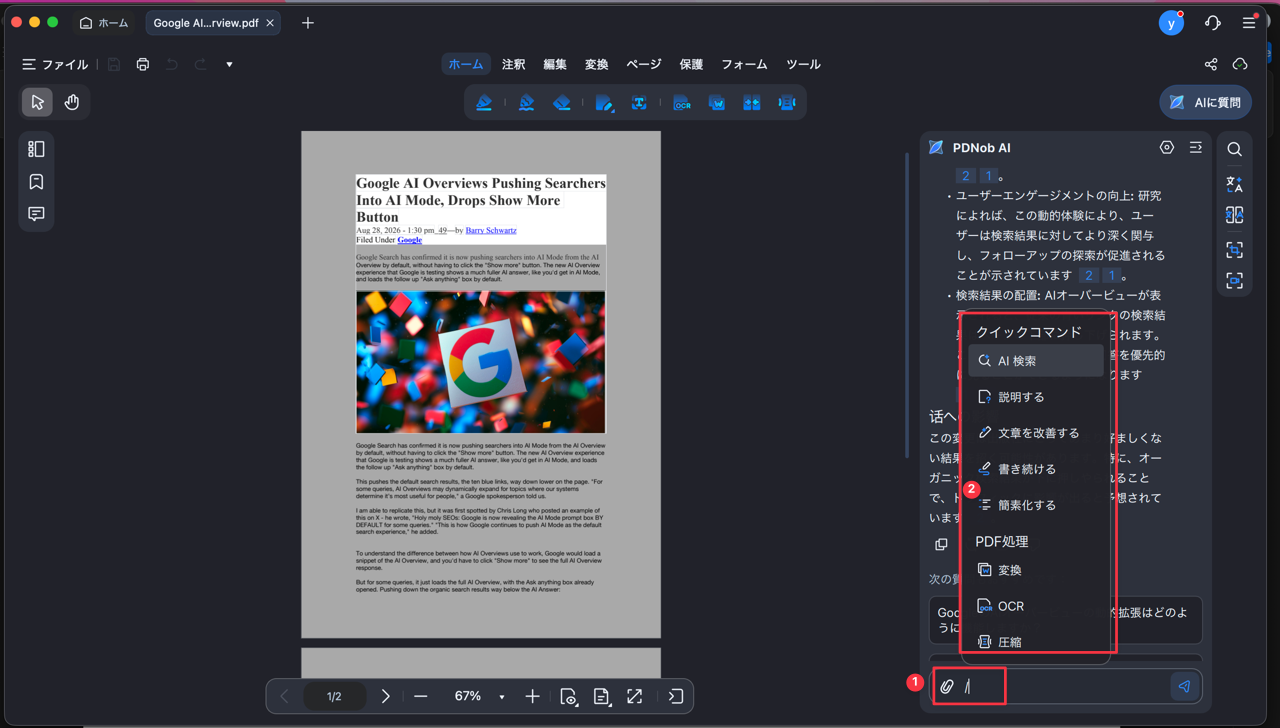The image size is (1280, 728).
Task: Expand the quick access toolbar dropdown arrow
Action: click(229, 64)
